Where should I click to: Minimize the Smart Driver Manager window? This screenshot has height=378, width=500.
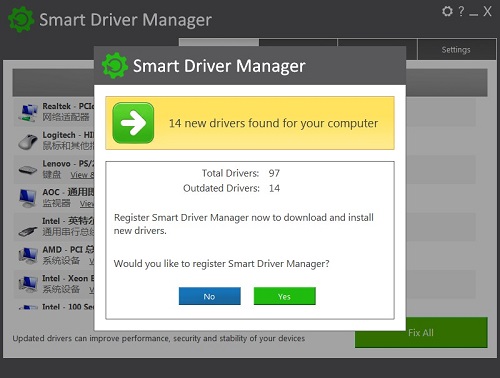point(473,14)
